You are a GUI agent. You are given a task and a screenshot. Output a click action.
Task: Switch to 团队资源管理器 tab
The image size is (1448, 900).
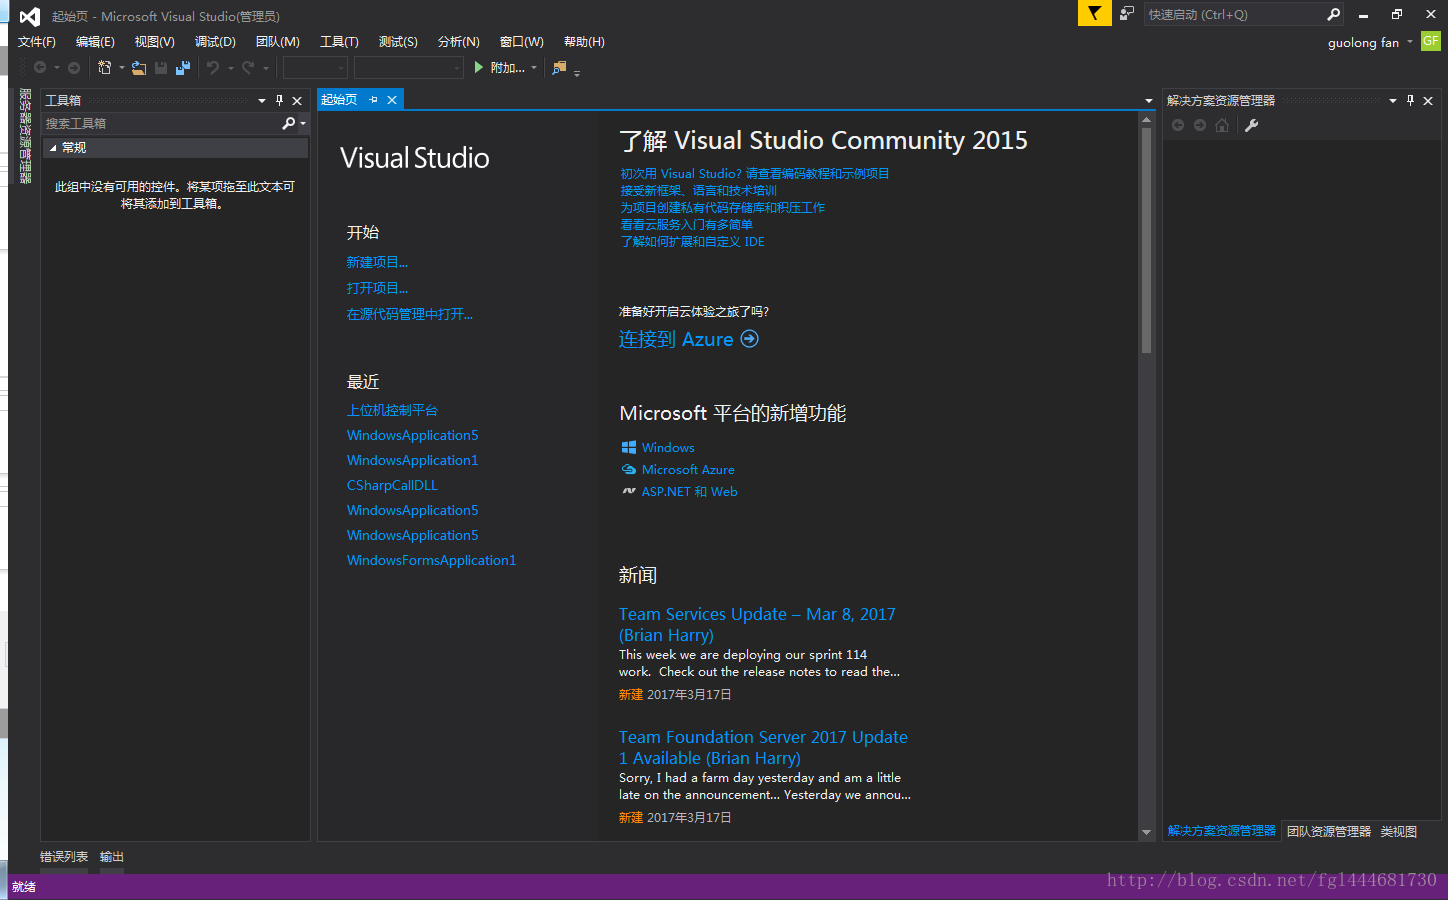click(x=1329, y=831)
